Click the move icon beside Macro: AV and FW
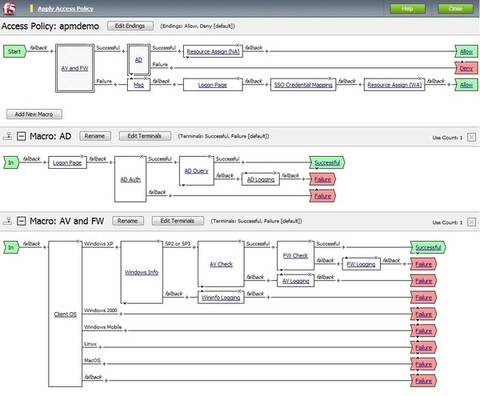The height and width of the screenshot is (396, 480). tap(8, 221)
